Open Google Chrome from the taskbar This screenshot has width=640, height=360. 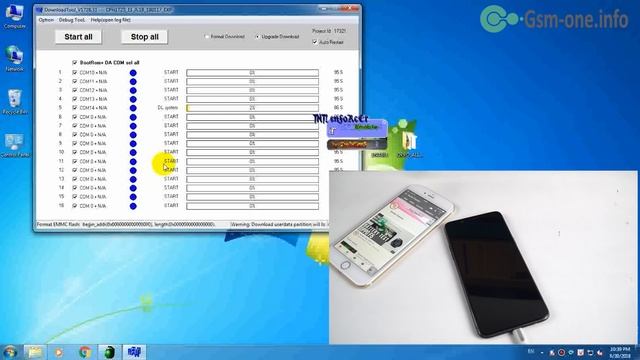click(85, 352)
